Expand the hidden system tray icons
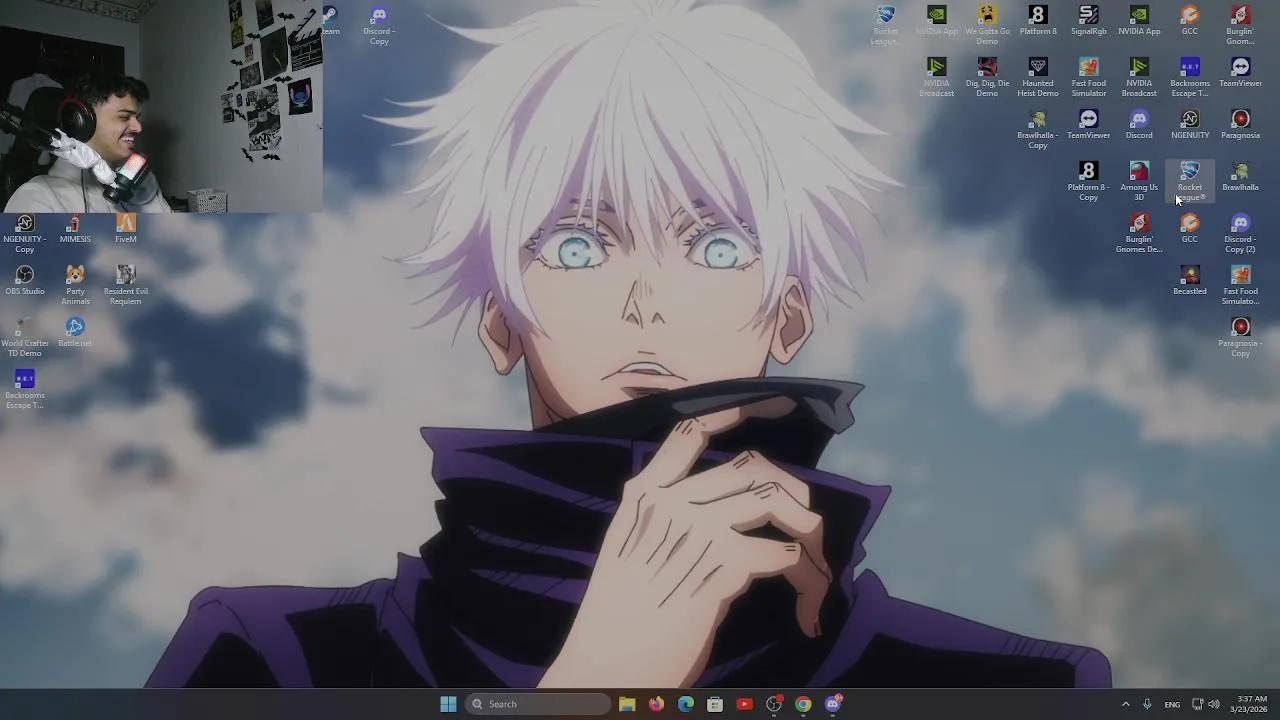The height and width of the screenshot is (720, 1280). (x=1125, y=704)
